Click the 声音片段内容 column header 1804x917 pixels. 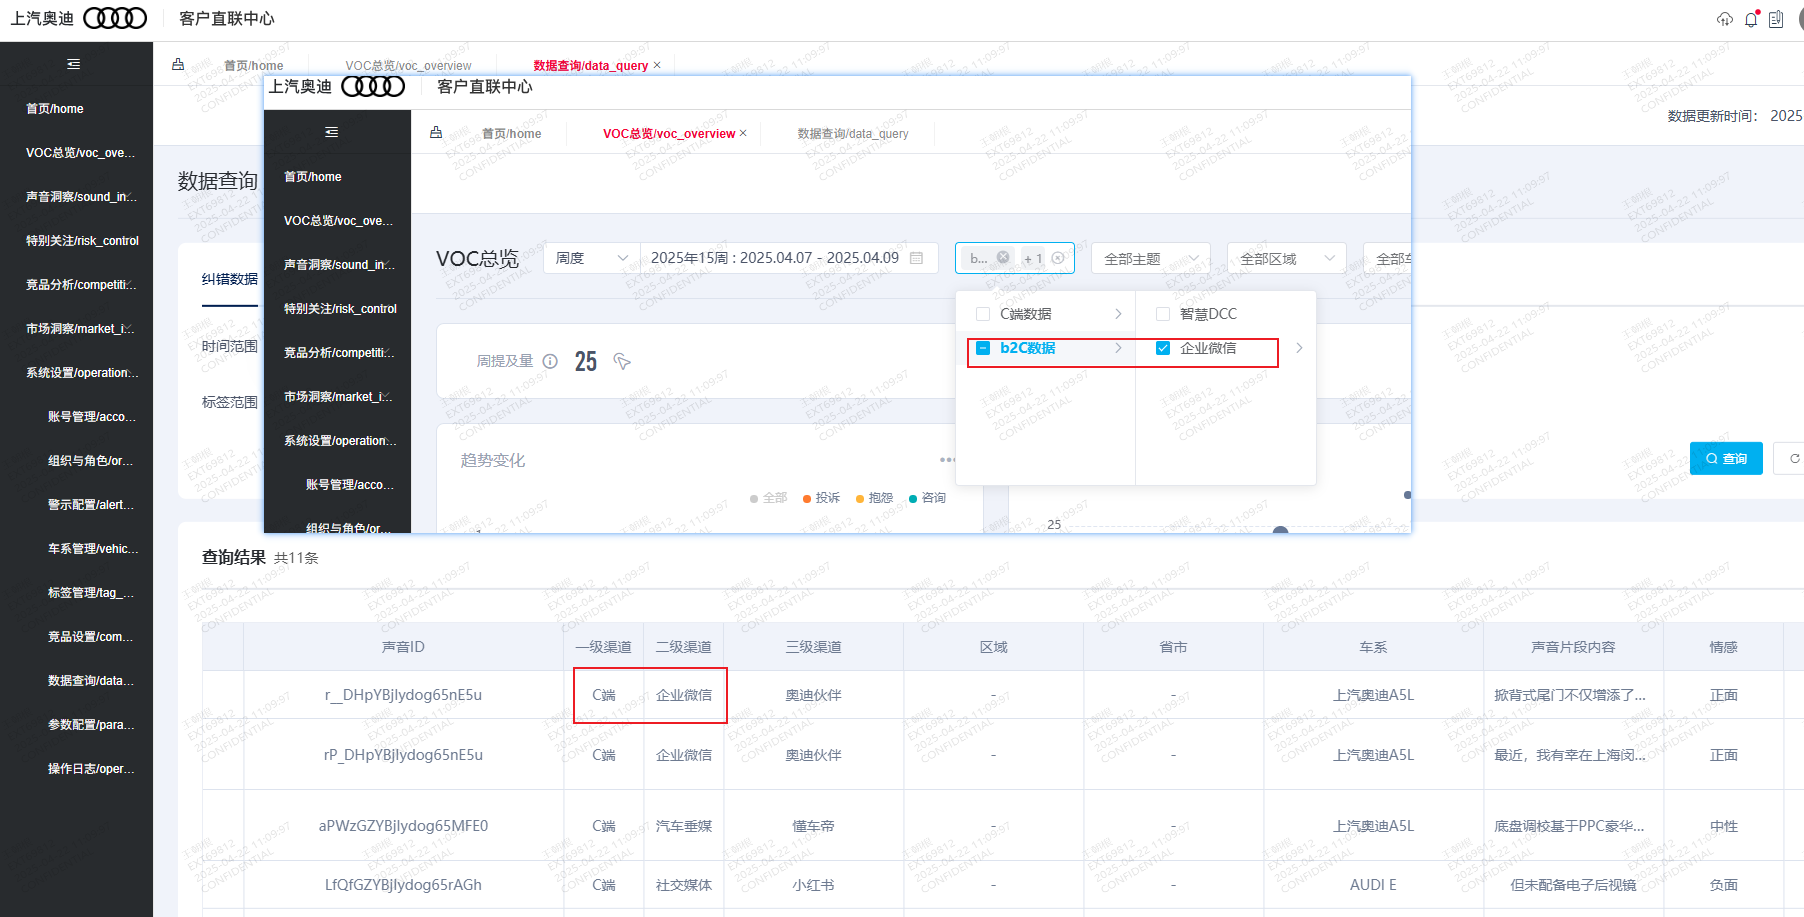1573,647
